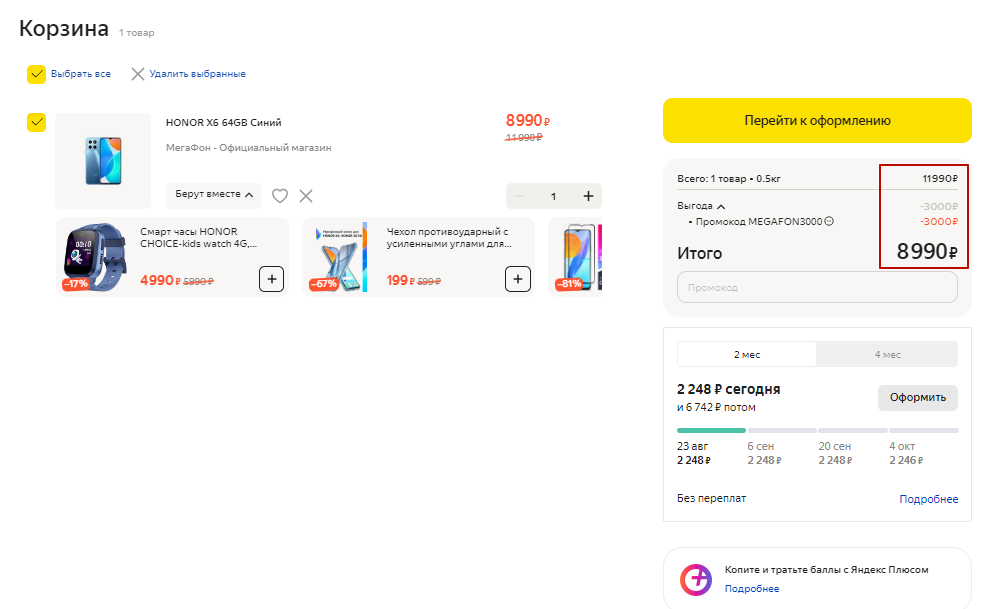Image resolution: width=990 pixels, height=609 pixels.
Task: Focus the 'Промокод' input field
Action: point(817,287)
